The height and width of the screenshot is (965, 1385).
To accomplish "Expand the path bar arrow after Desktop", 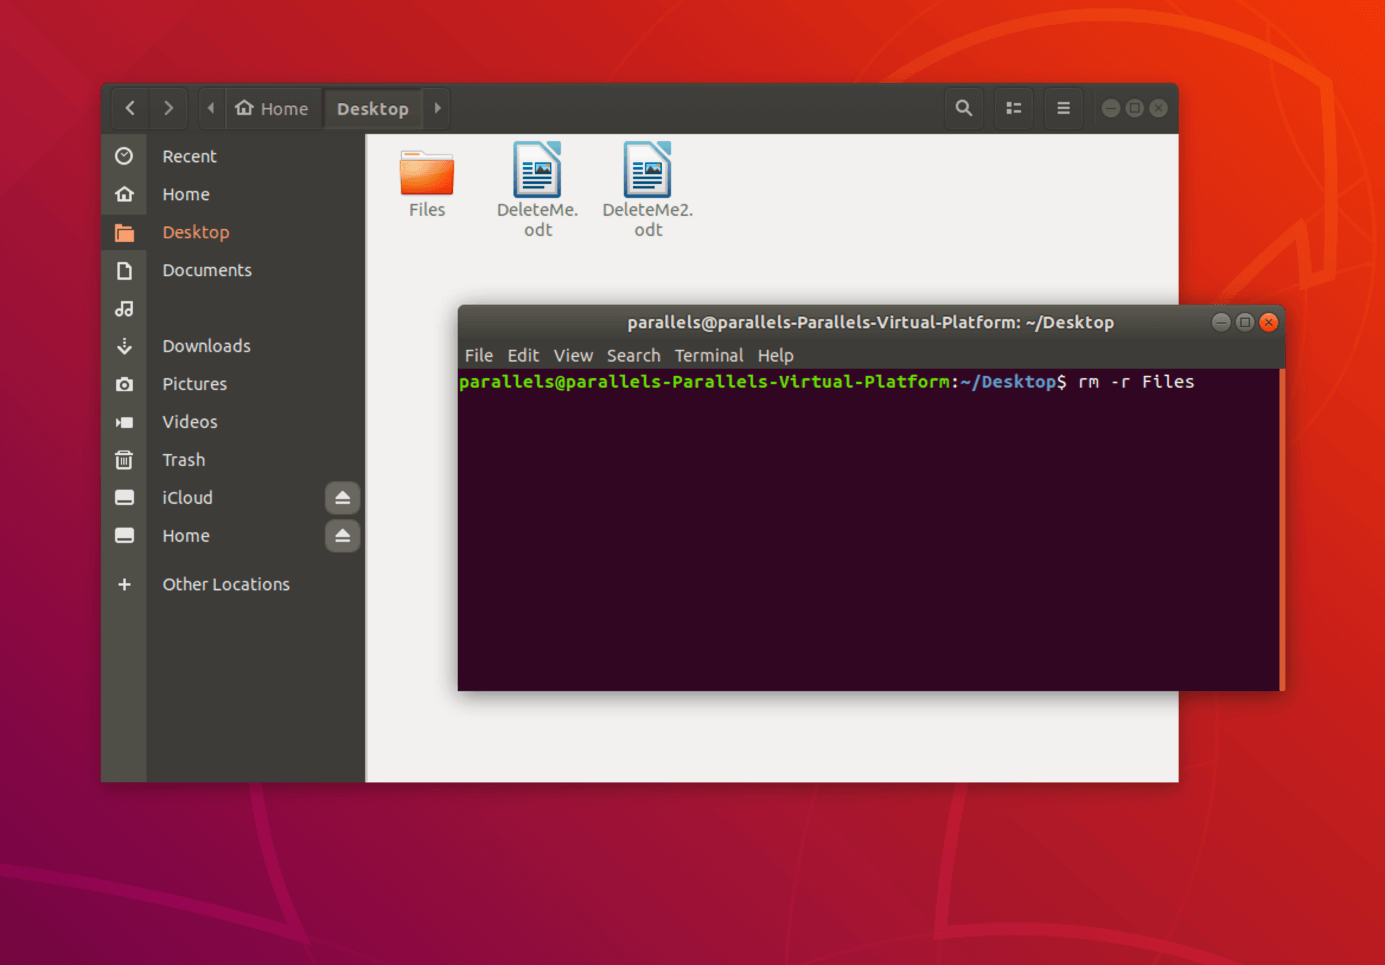I will (x=437, y=108).
